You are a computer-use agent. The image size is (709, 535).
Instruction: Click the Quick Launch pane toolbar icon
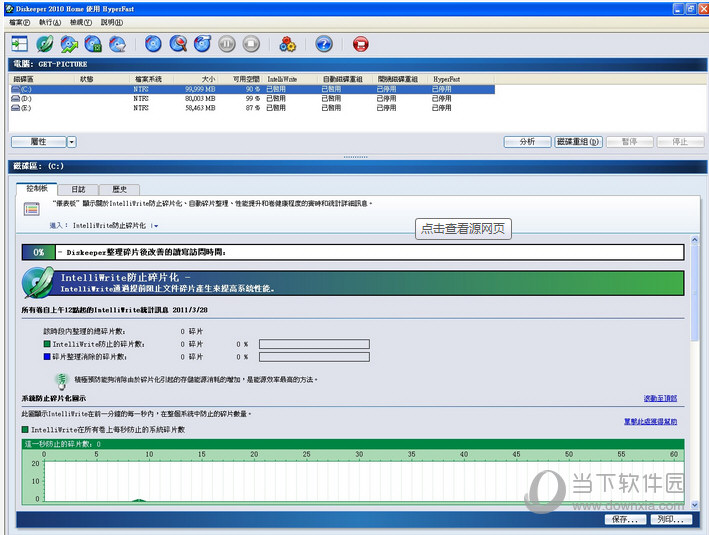19,44
